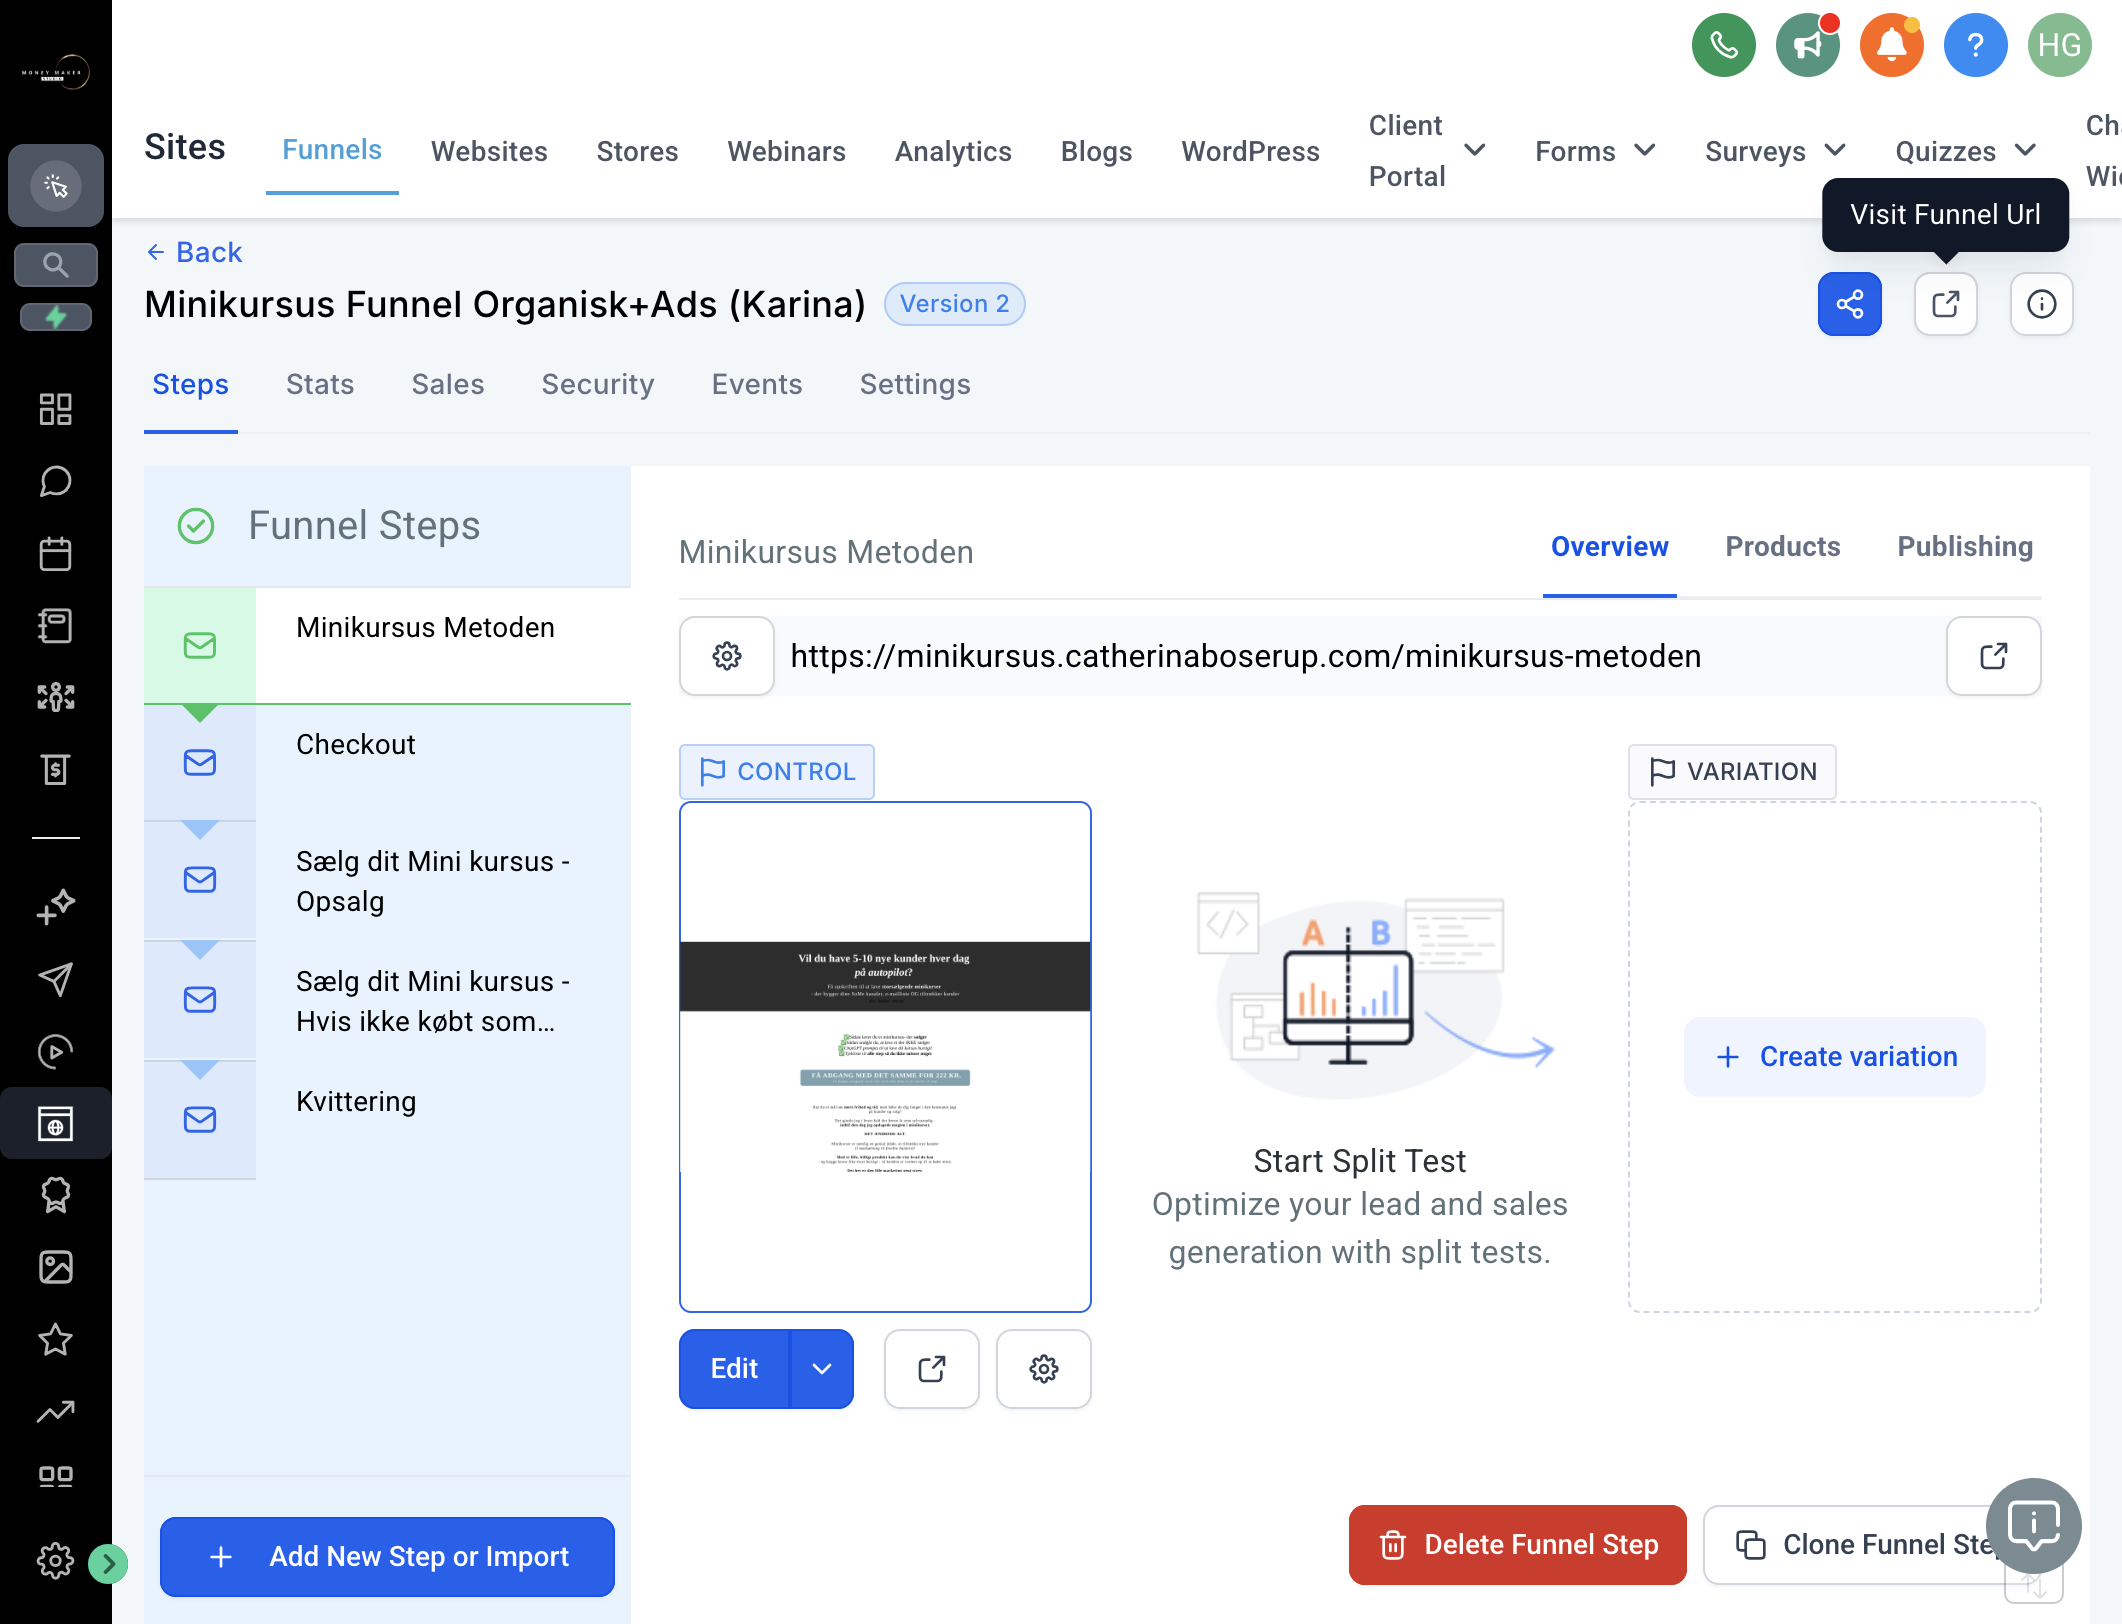Click the Create variation button
This screenshot has width=2122, height=1624.
[x=1834, y=1057]
